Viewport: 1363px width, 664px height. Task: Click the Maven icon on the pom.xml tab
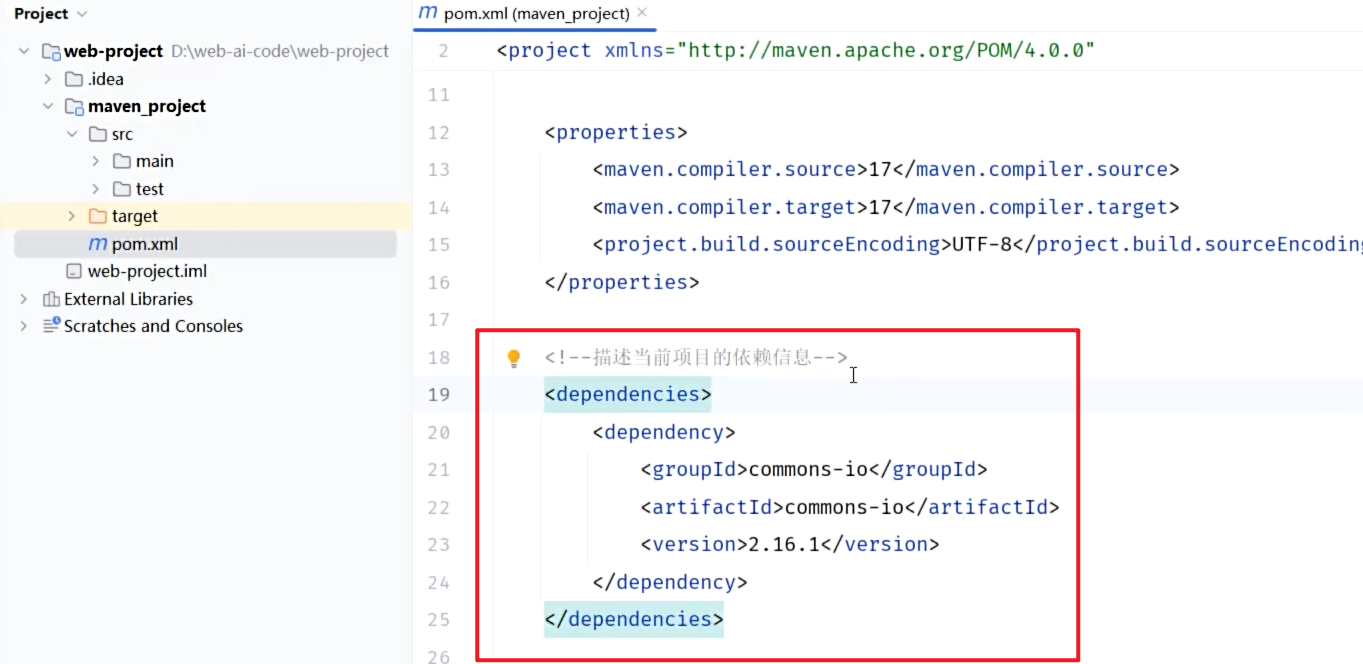click(428, 13)
